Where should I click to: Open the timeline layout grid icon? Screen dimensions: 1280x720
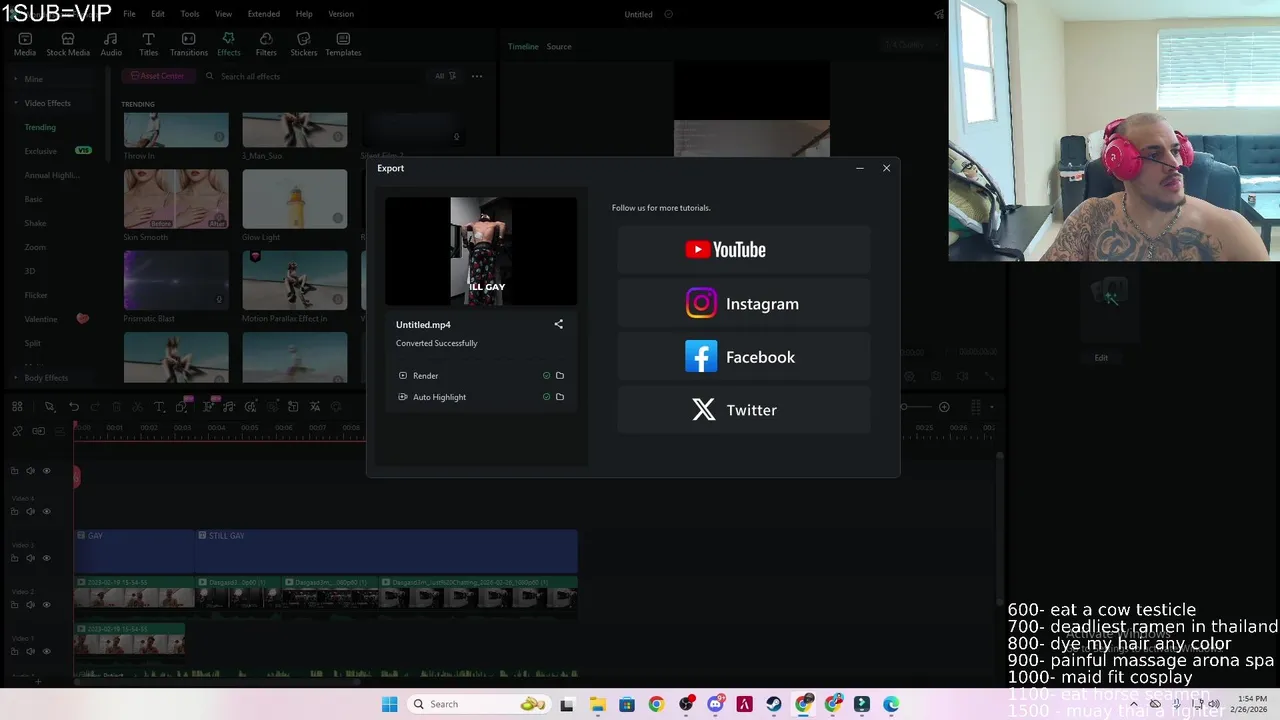[17, 407]
